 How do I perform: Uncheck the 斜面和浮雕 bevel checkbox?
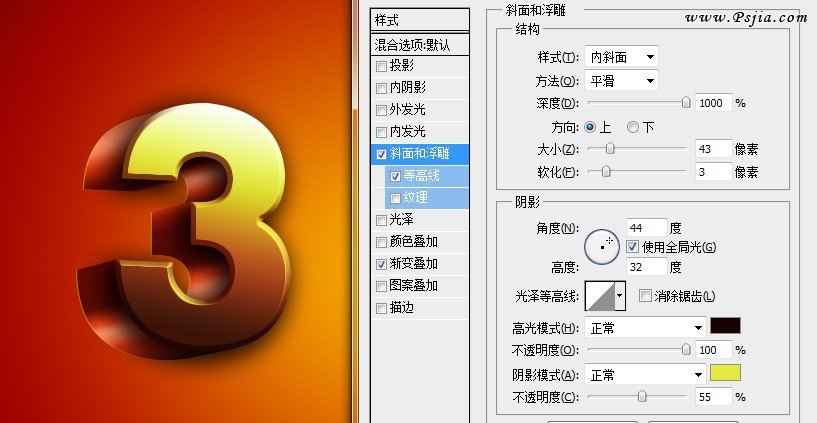tap(381, 154)
